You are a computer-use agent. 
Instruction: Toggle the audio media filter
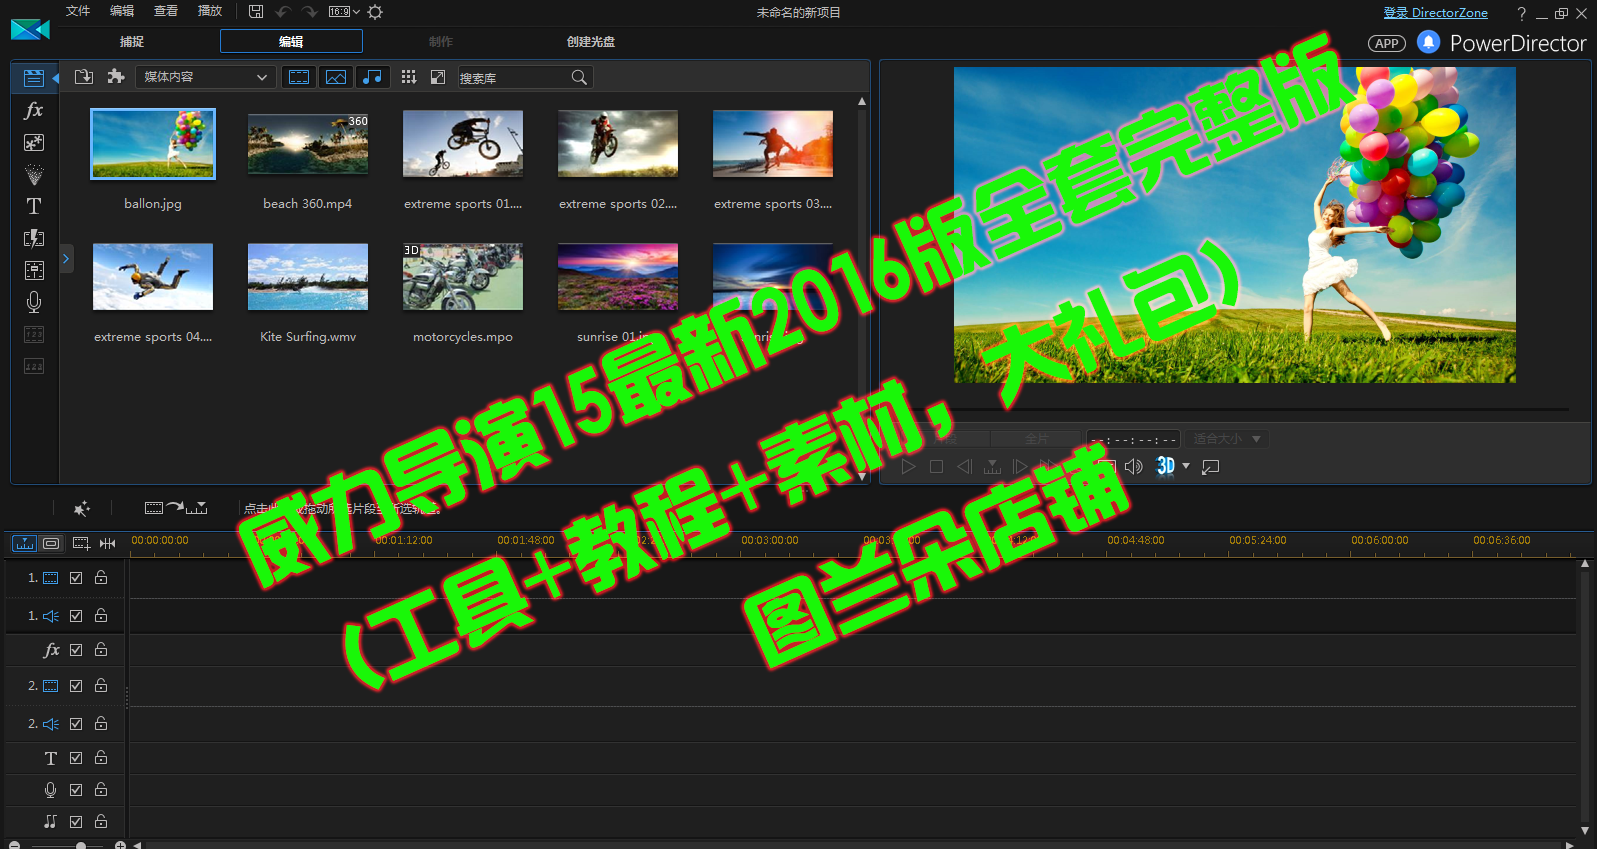click(372, 77)
